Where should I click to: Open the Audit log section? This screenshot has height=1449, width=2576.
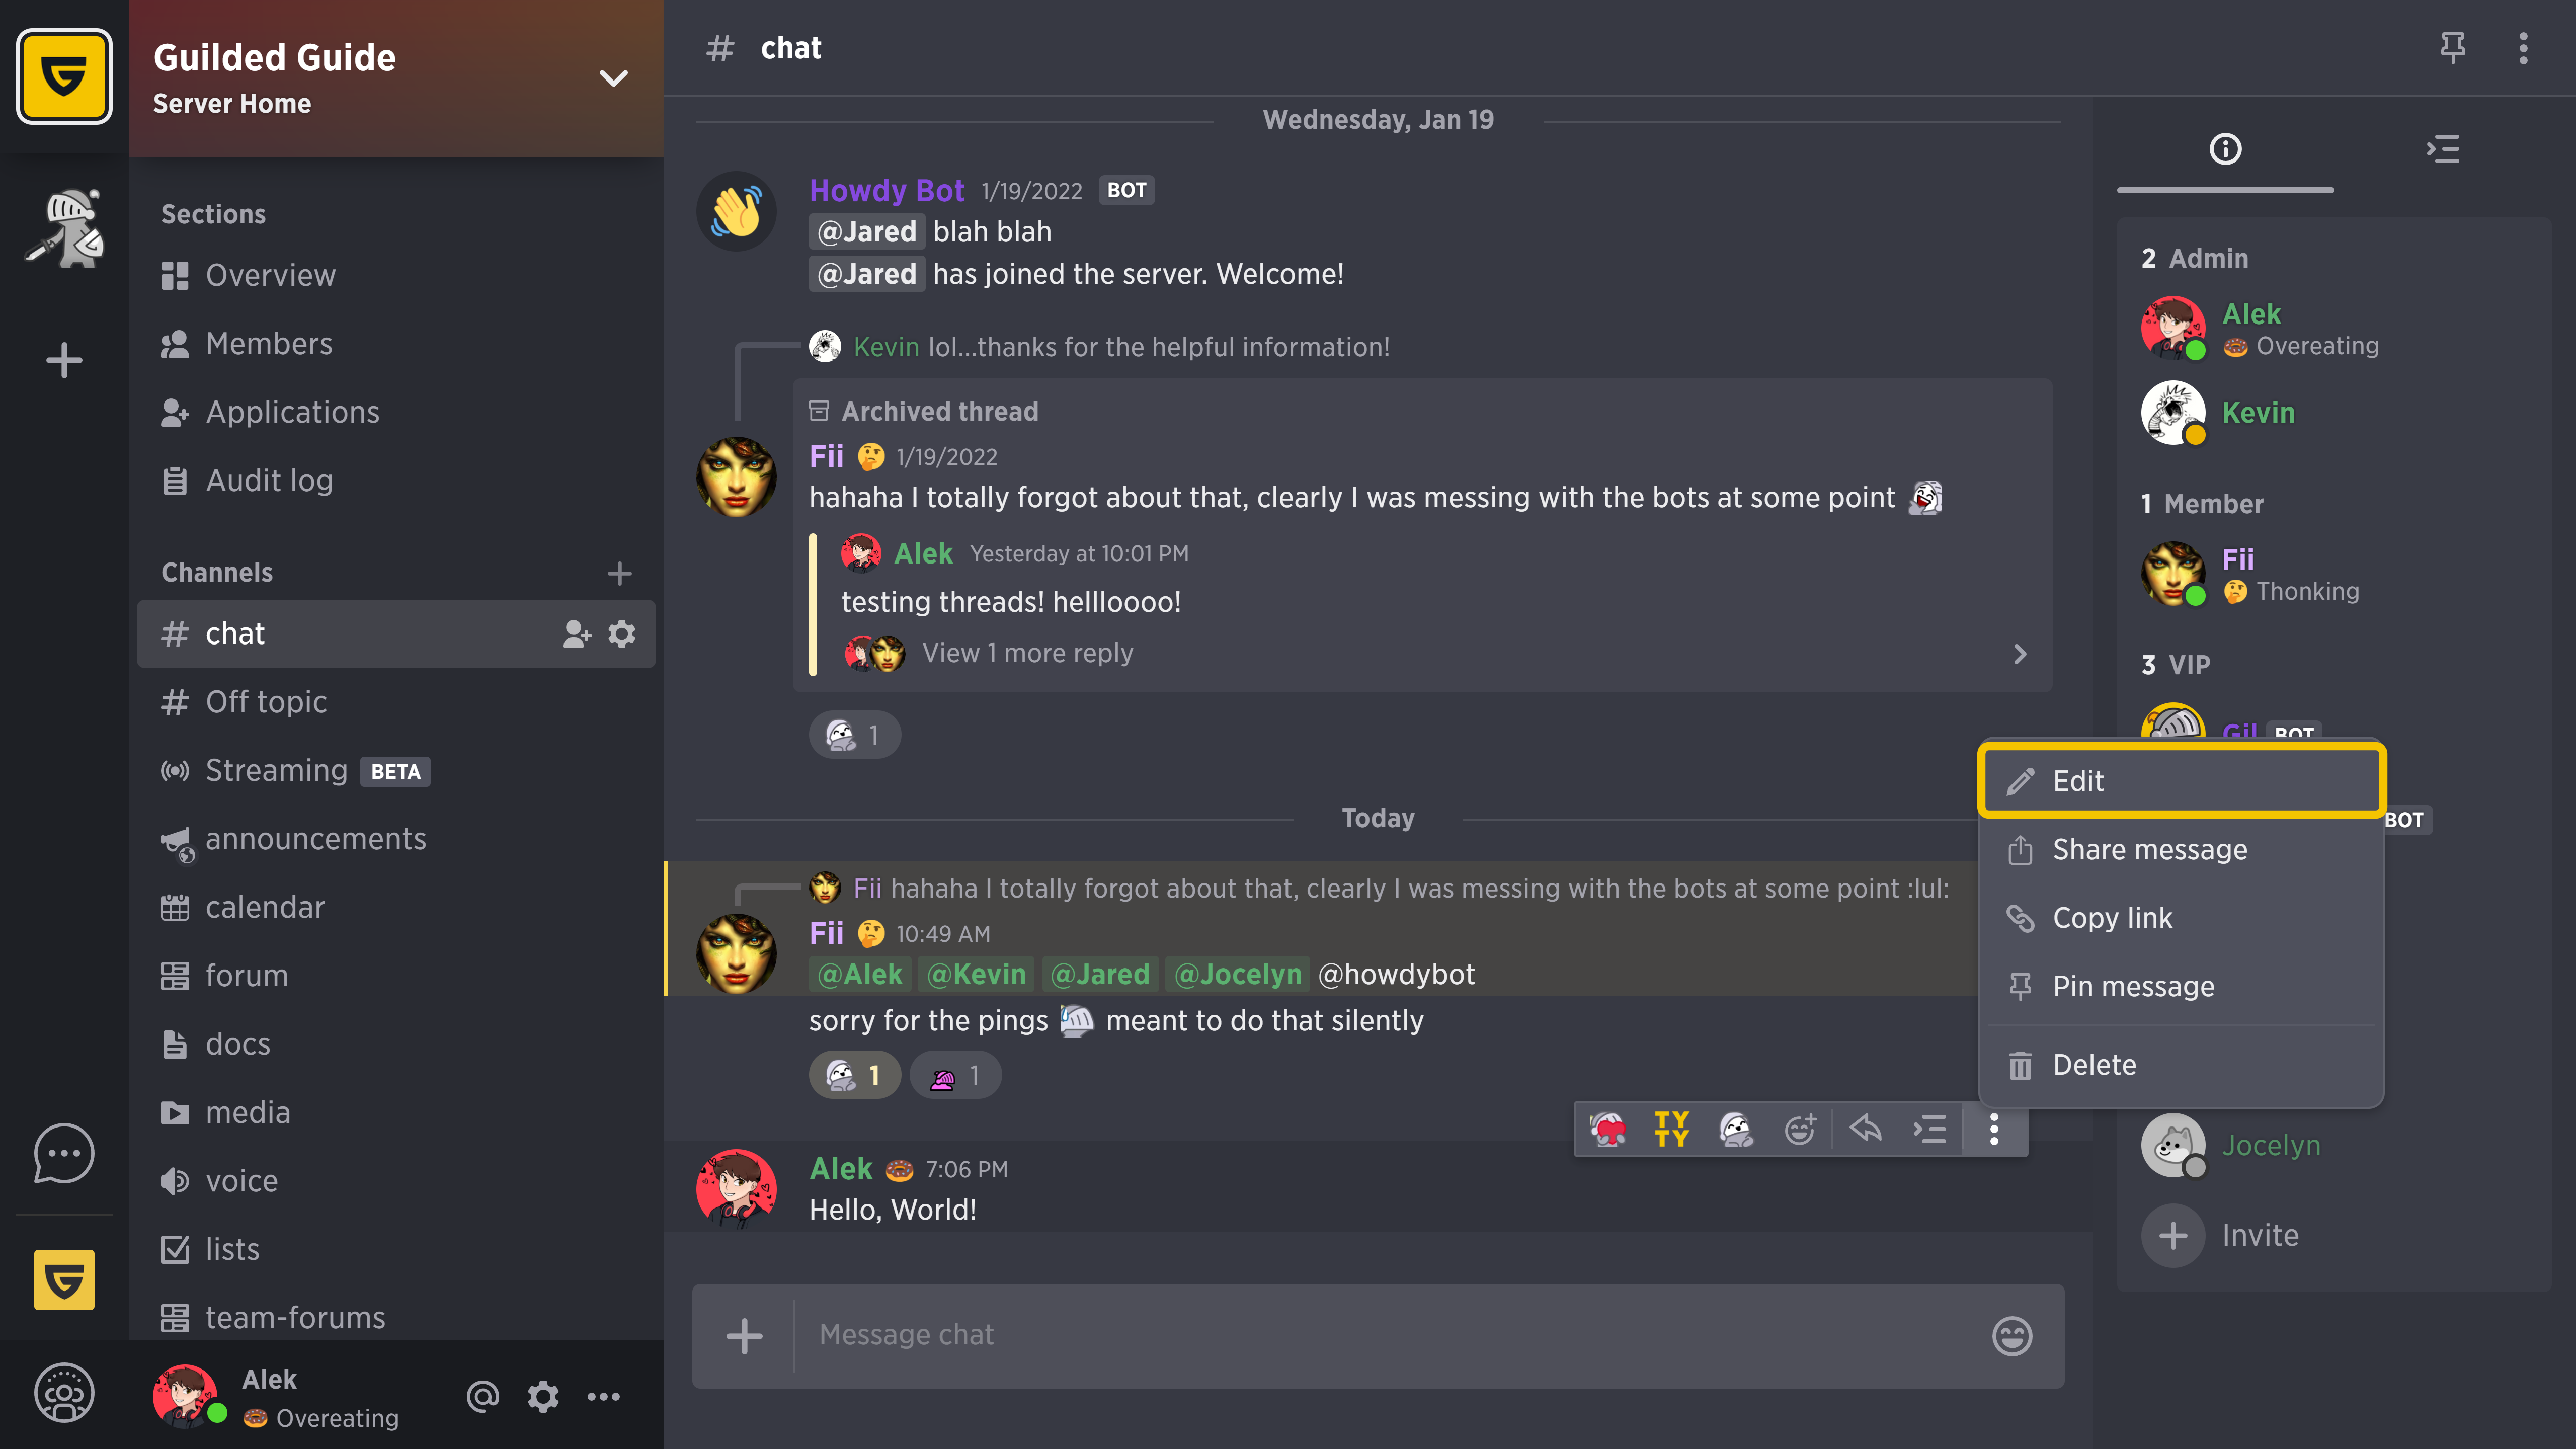[x=268, y=481]
